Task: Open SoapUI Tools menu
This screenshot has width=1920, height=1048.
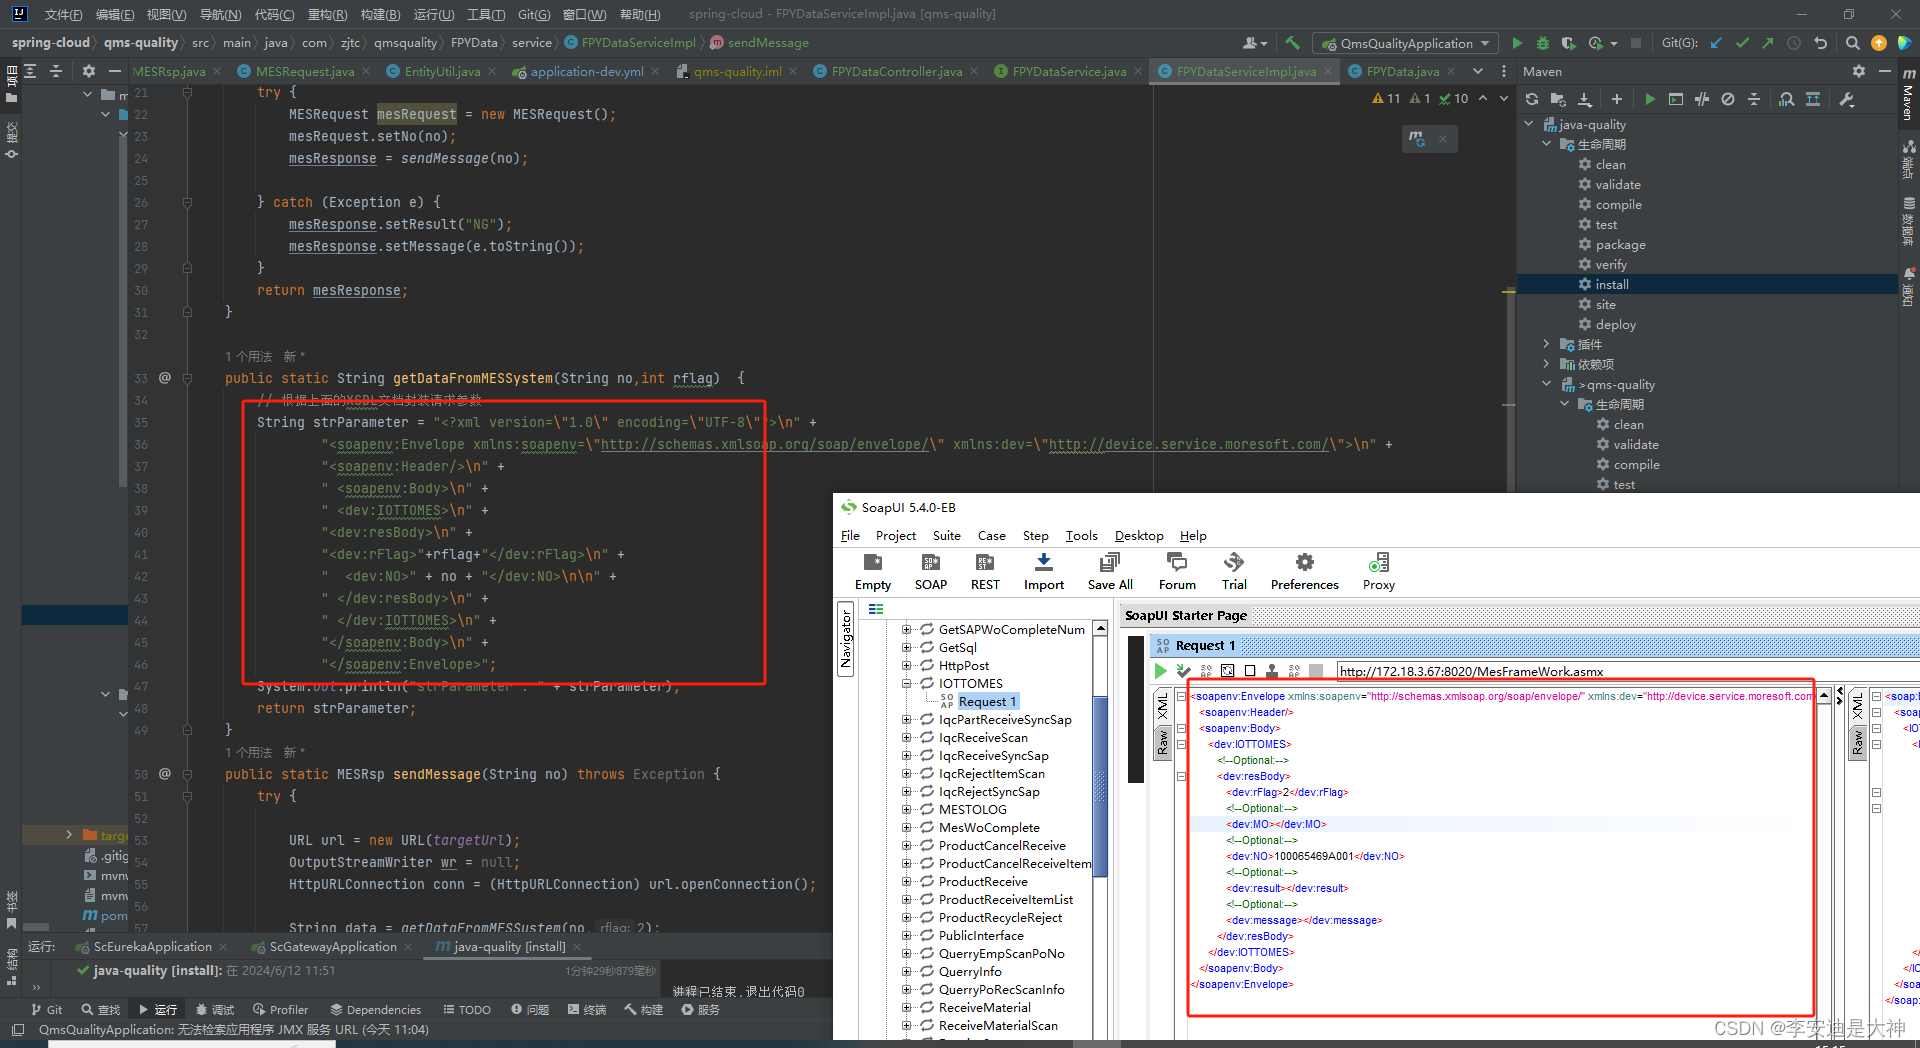Action: click(1081, 536)
